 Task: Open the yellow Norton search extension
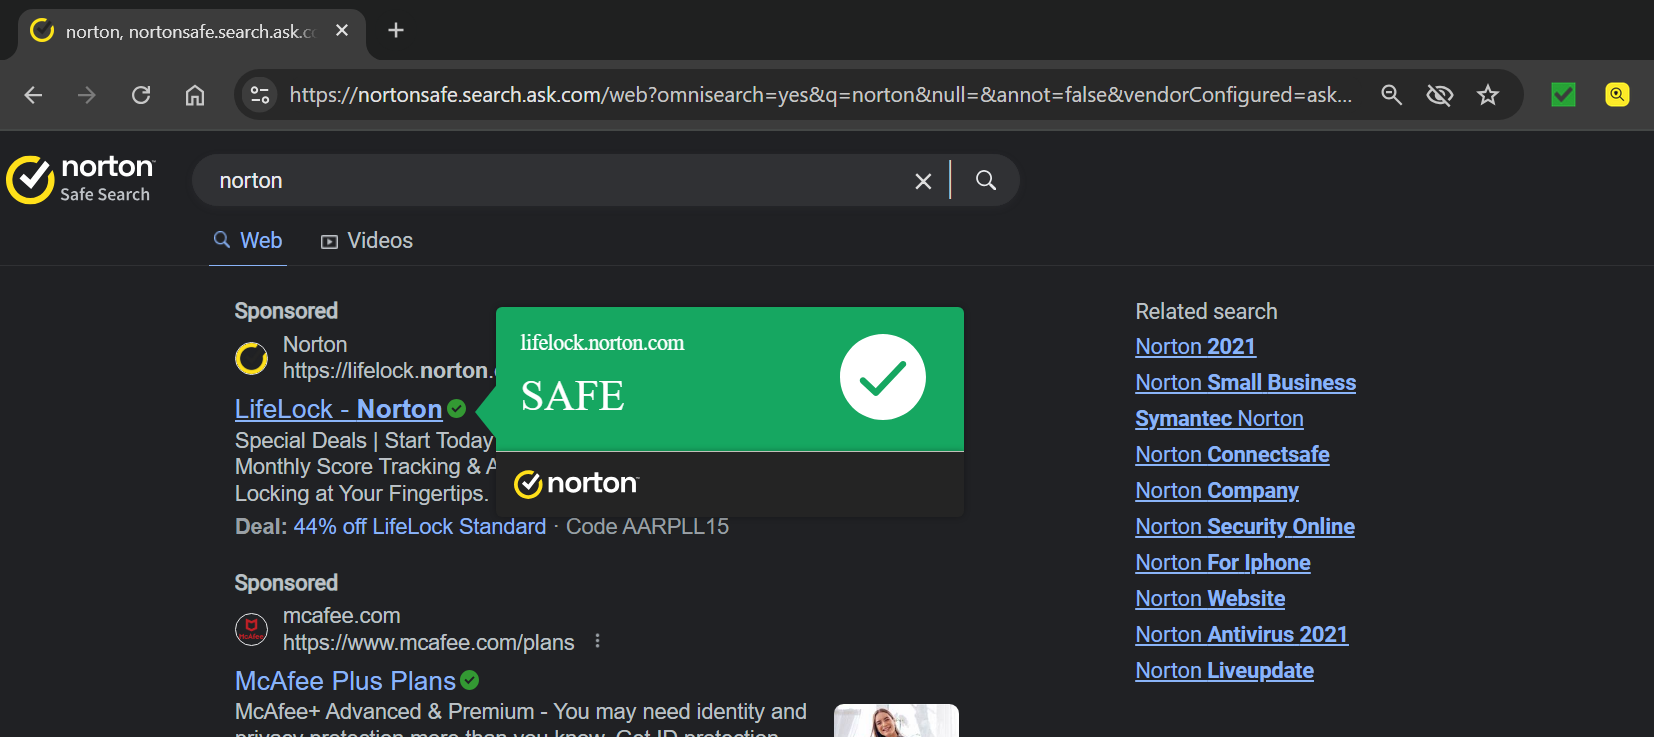pyautogui.click(x=1617, y=95)
